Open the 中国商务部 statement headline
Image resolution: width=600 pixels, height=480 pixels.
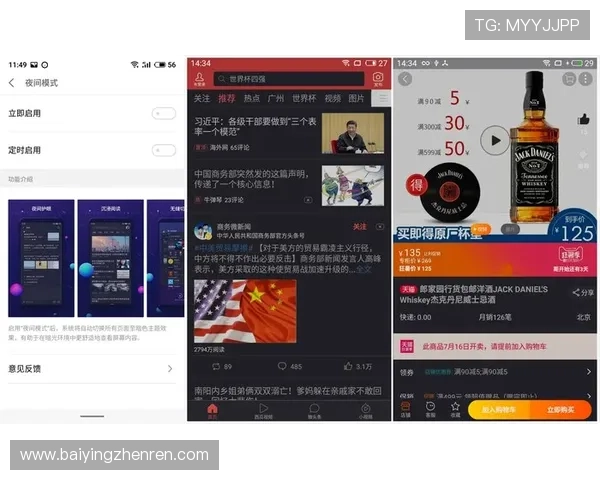click(251, 179)
